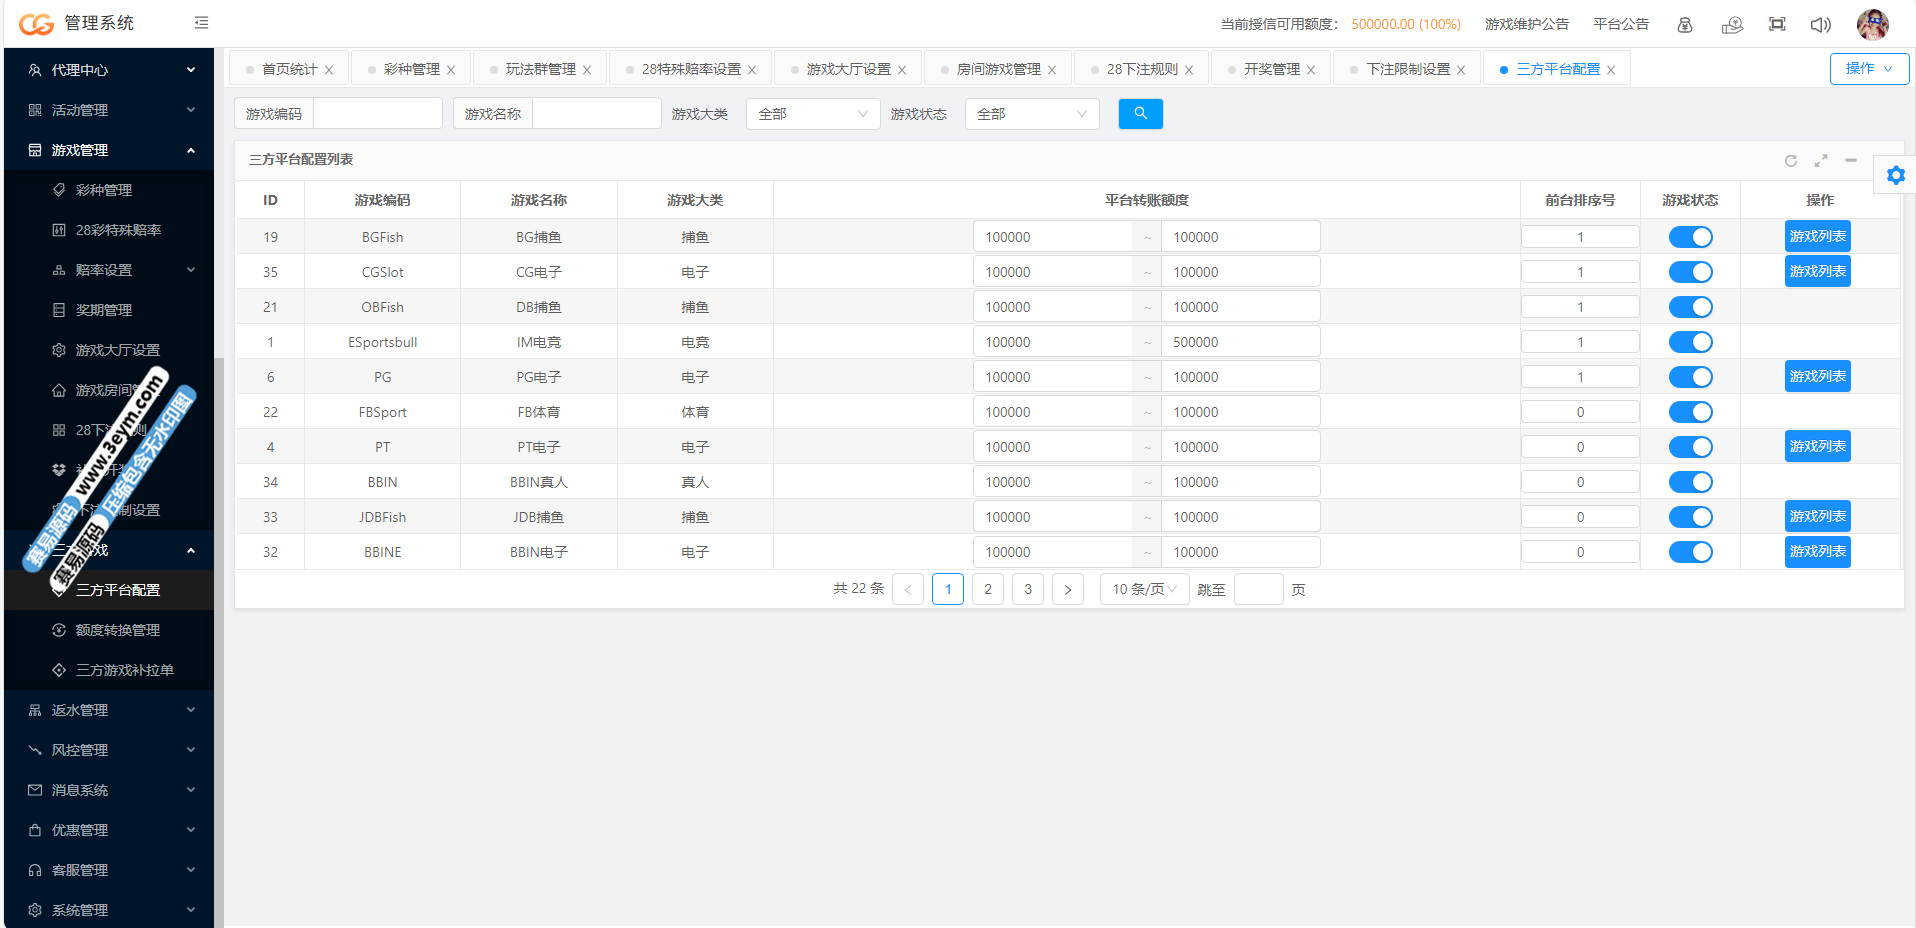
Task: Toggle sound with the speaker icon
Action: click(x=1820, y=25)
